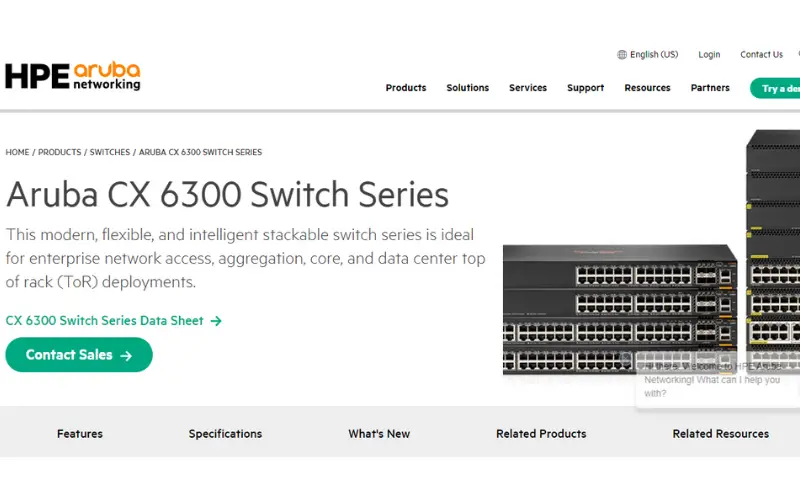Open the Services navigation menu
This screenshot has width=800, height=500.
pyautogui.click(x=528, y=88)
